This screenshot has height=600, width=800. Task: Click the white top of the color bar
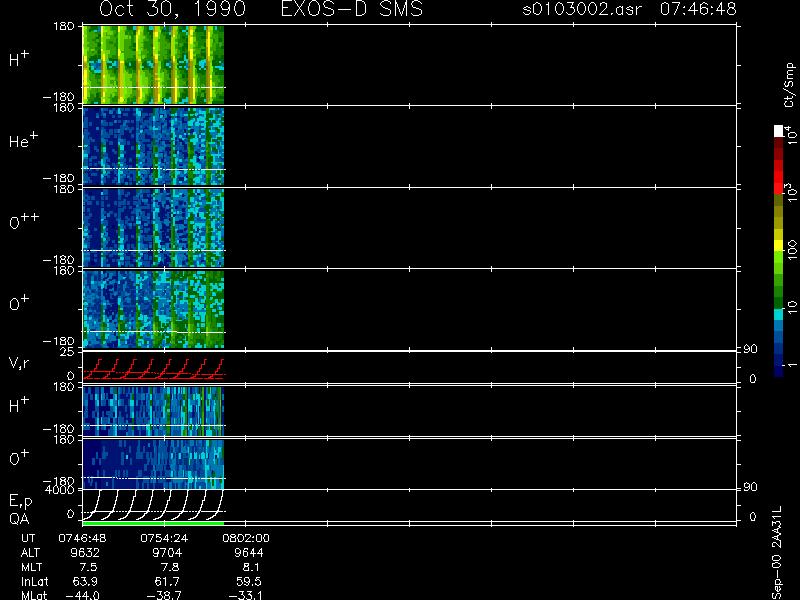(x=779, y=131)
